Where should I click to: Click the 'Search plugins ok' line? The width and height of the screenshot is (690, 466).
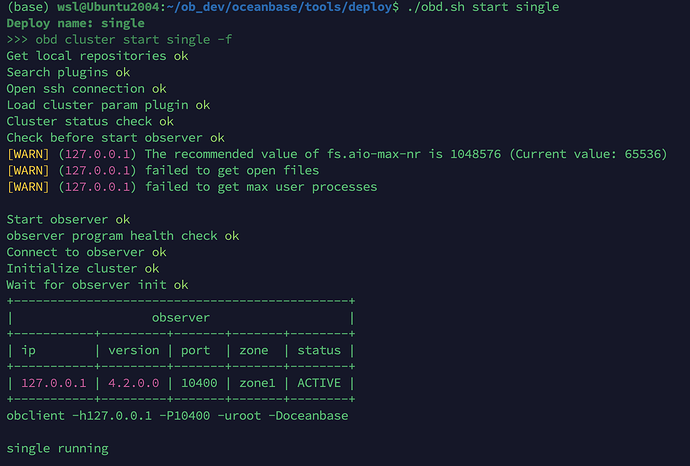click(68, 72)
